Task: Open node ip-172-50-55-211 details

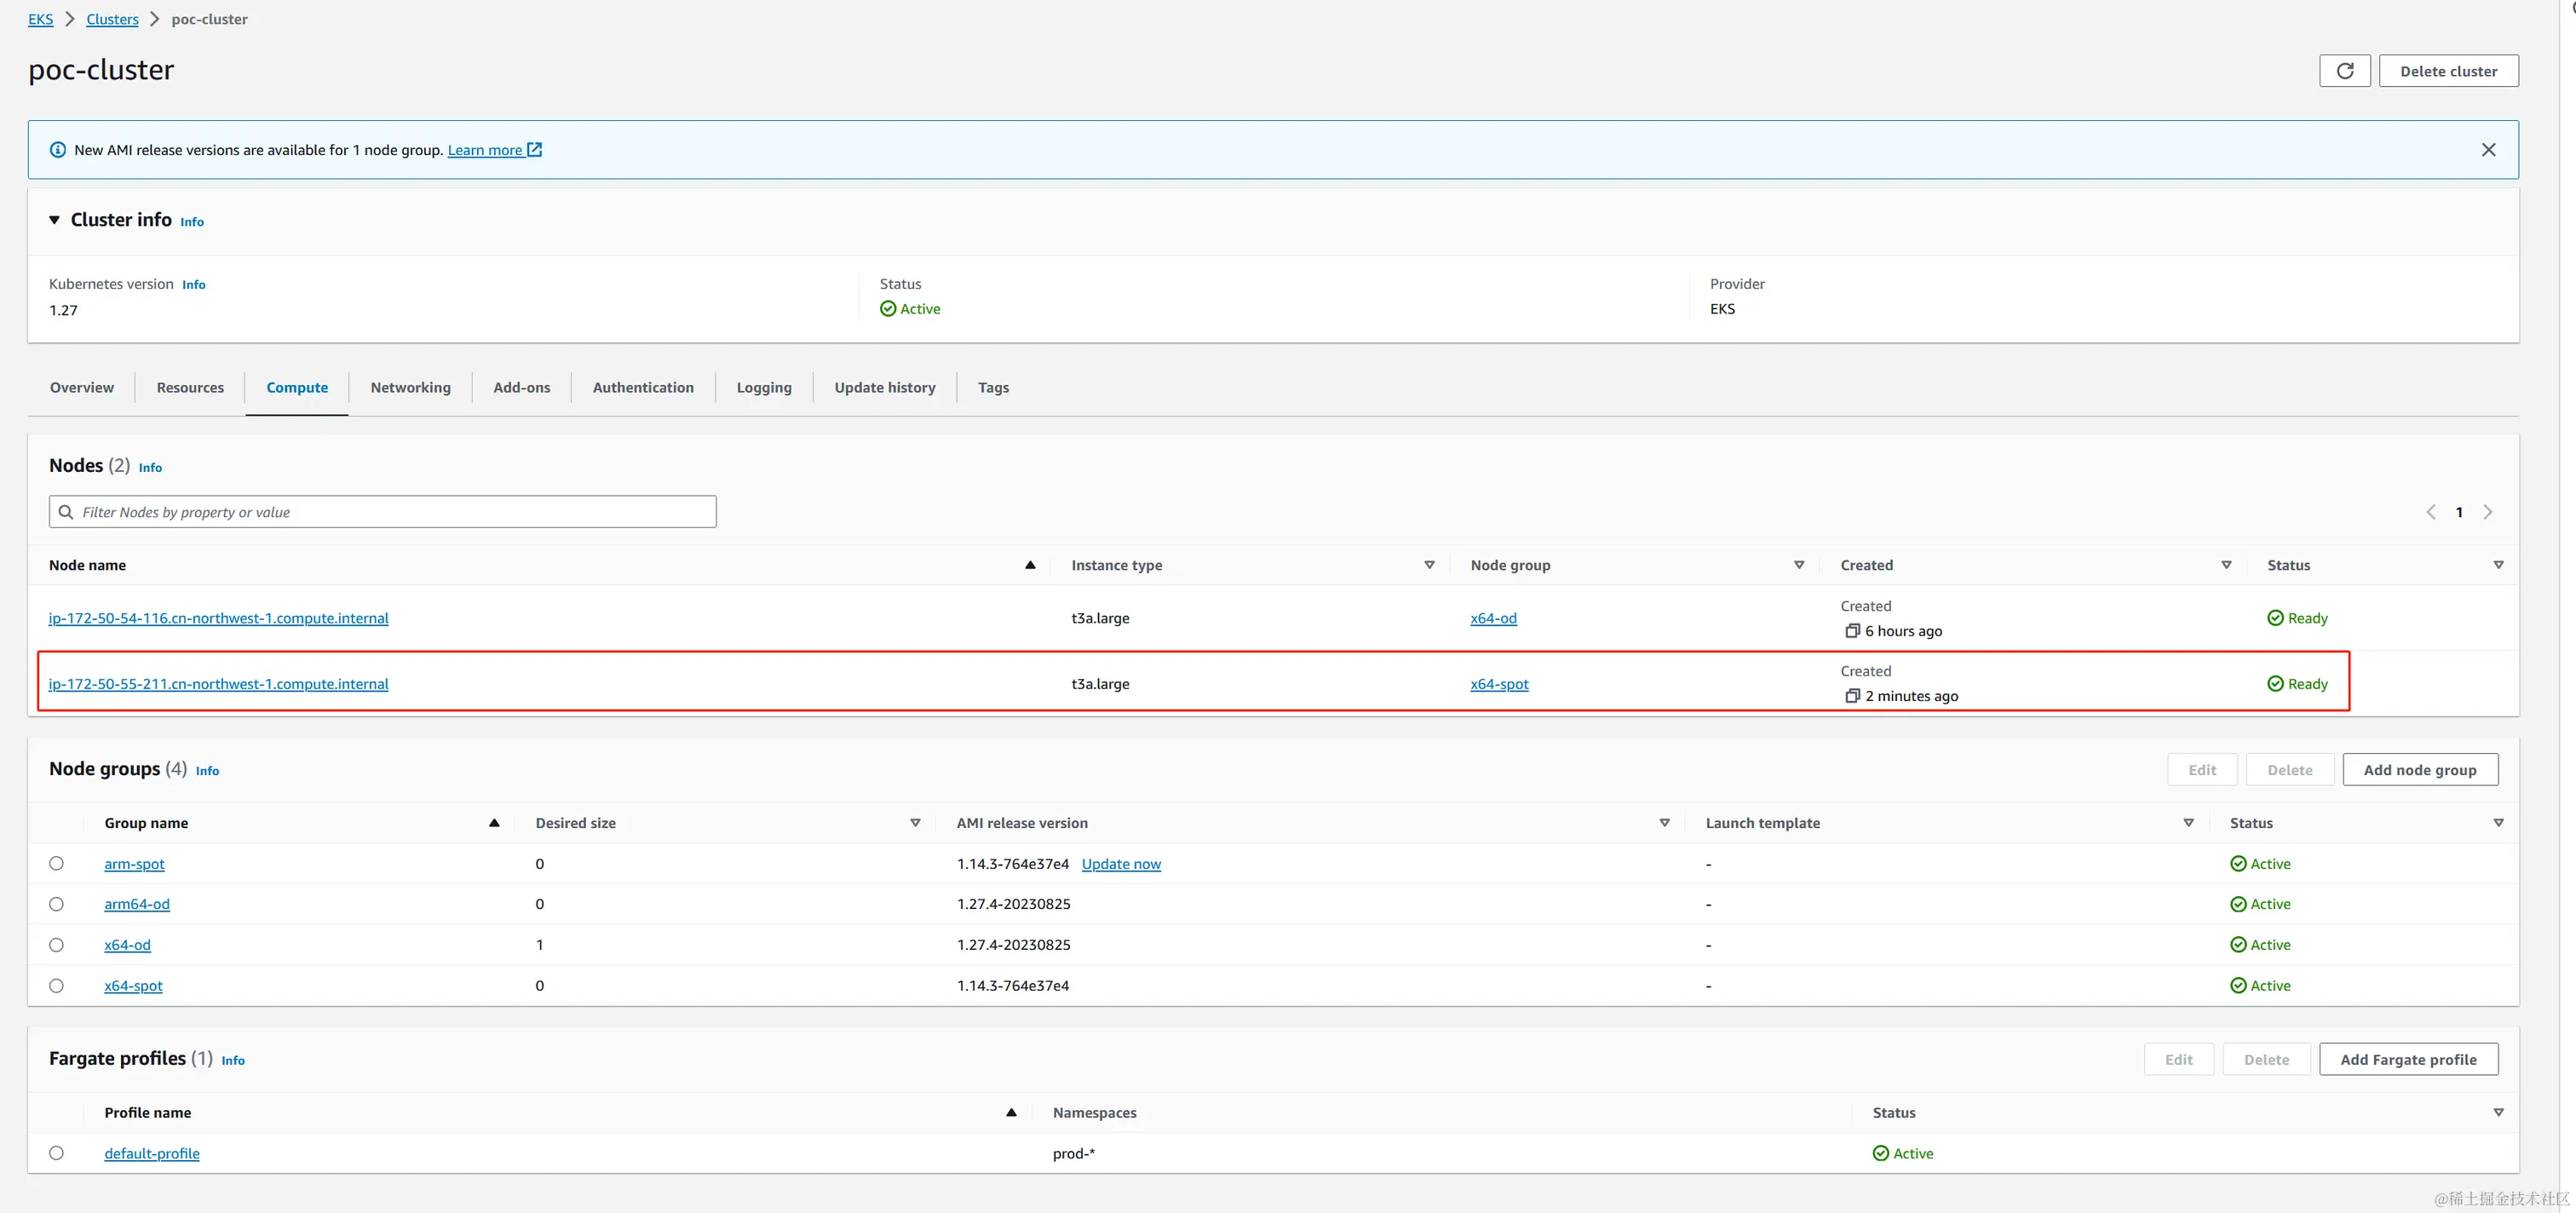Action: pyautogui.click(x=218, y=684)
